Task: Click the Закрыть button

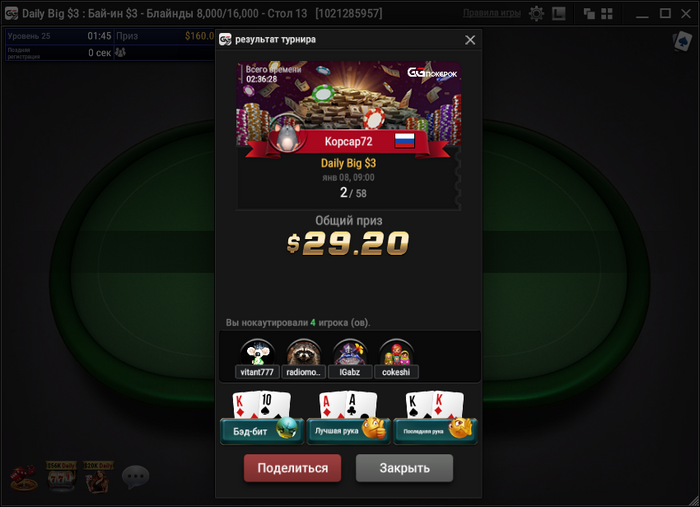Action: tap(404, 468)
